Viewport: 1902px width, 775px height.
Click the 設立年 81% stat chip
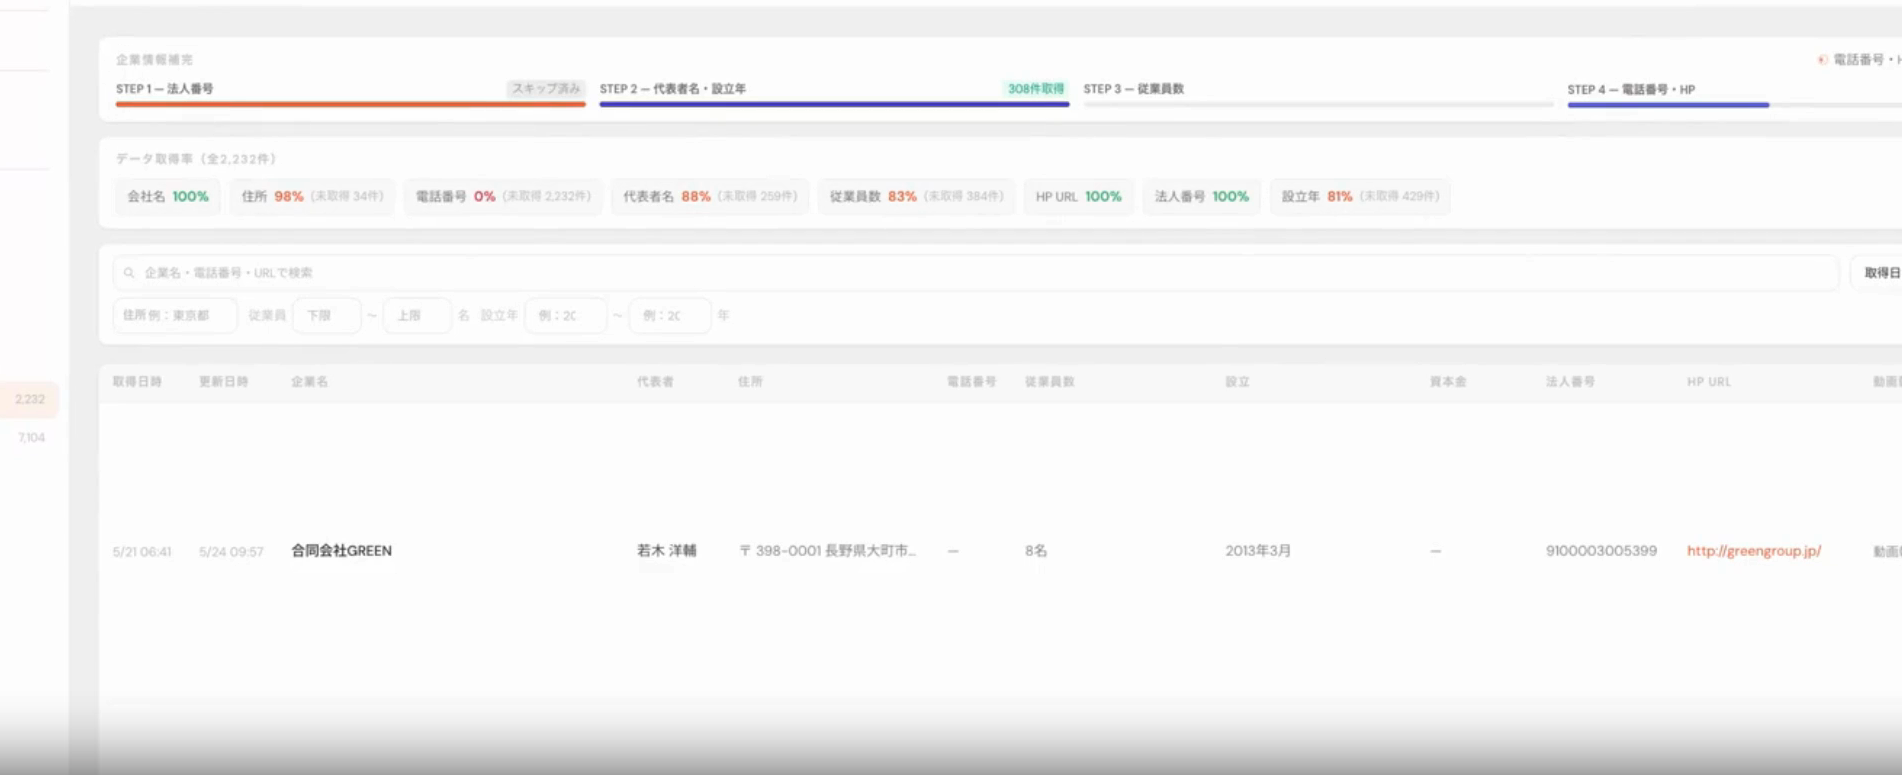point(1361,197)
